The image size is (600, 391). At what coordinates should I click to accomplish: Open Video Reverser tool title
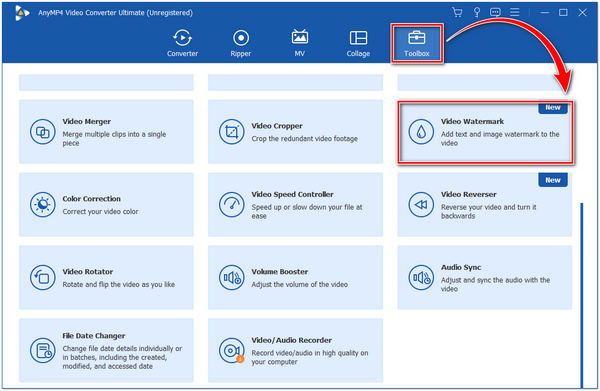coord(468,194)
